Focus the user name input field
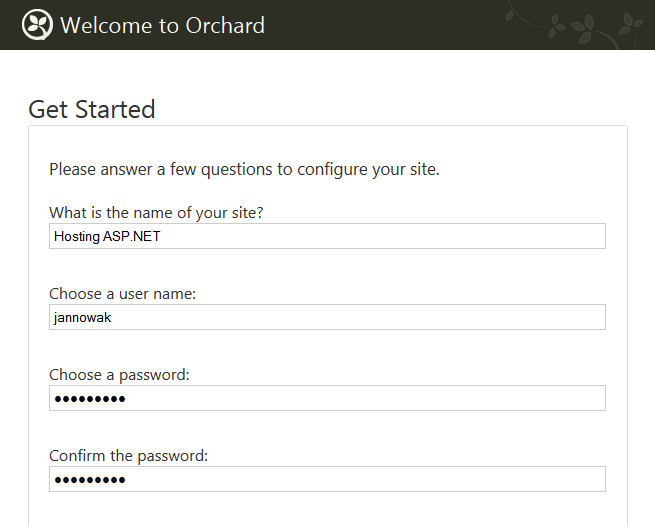The image size is (655, 525). pos(327,317)
